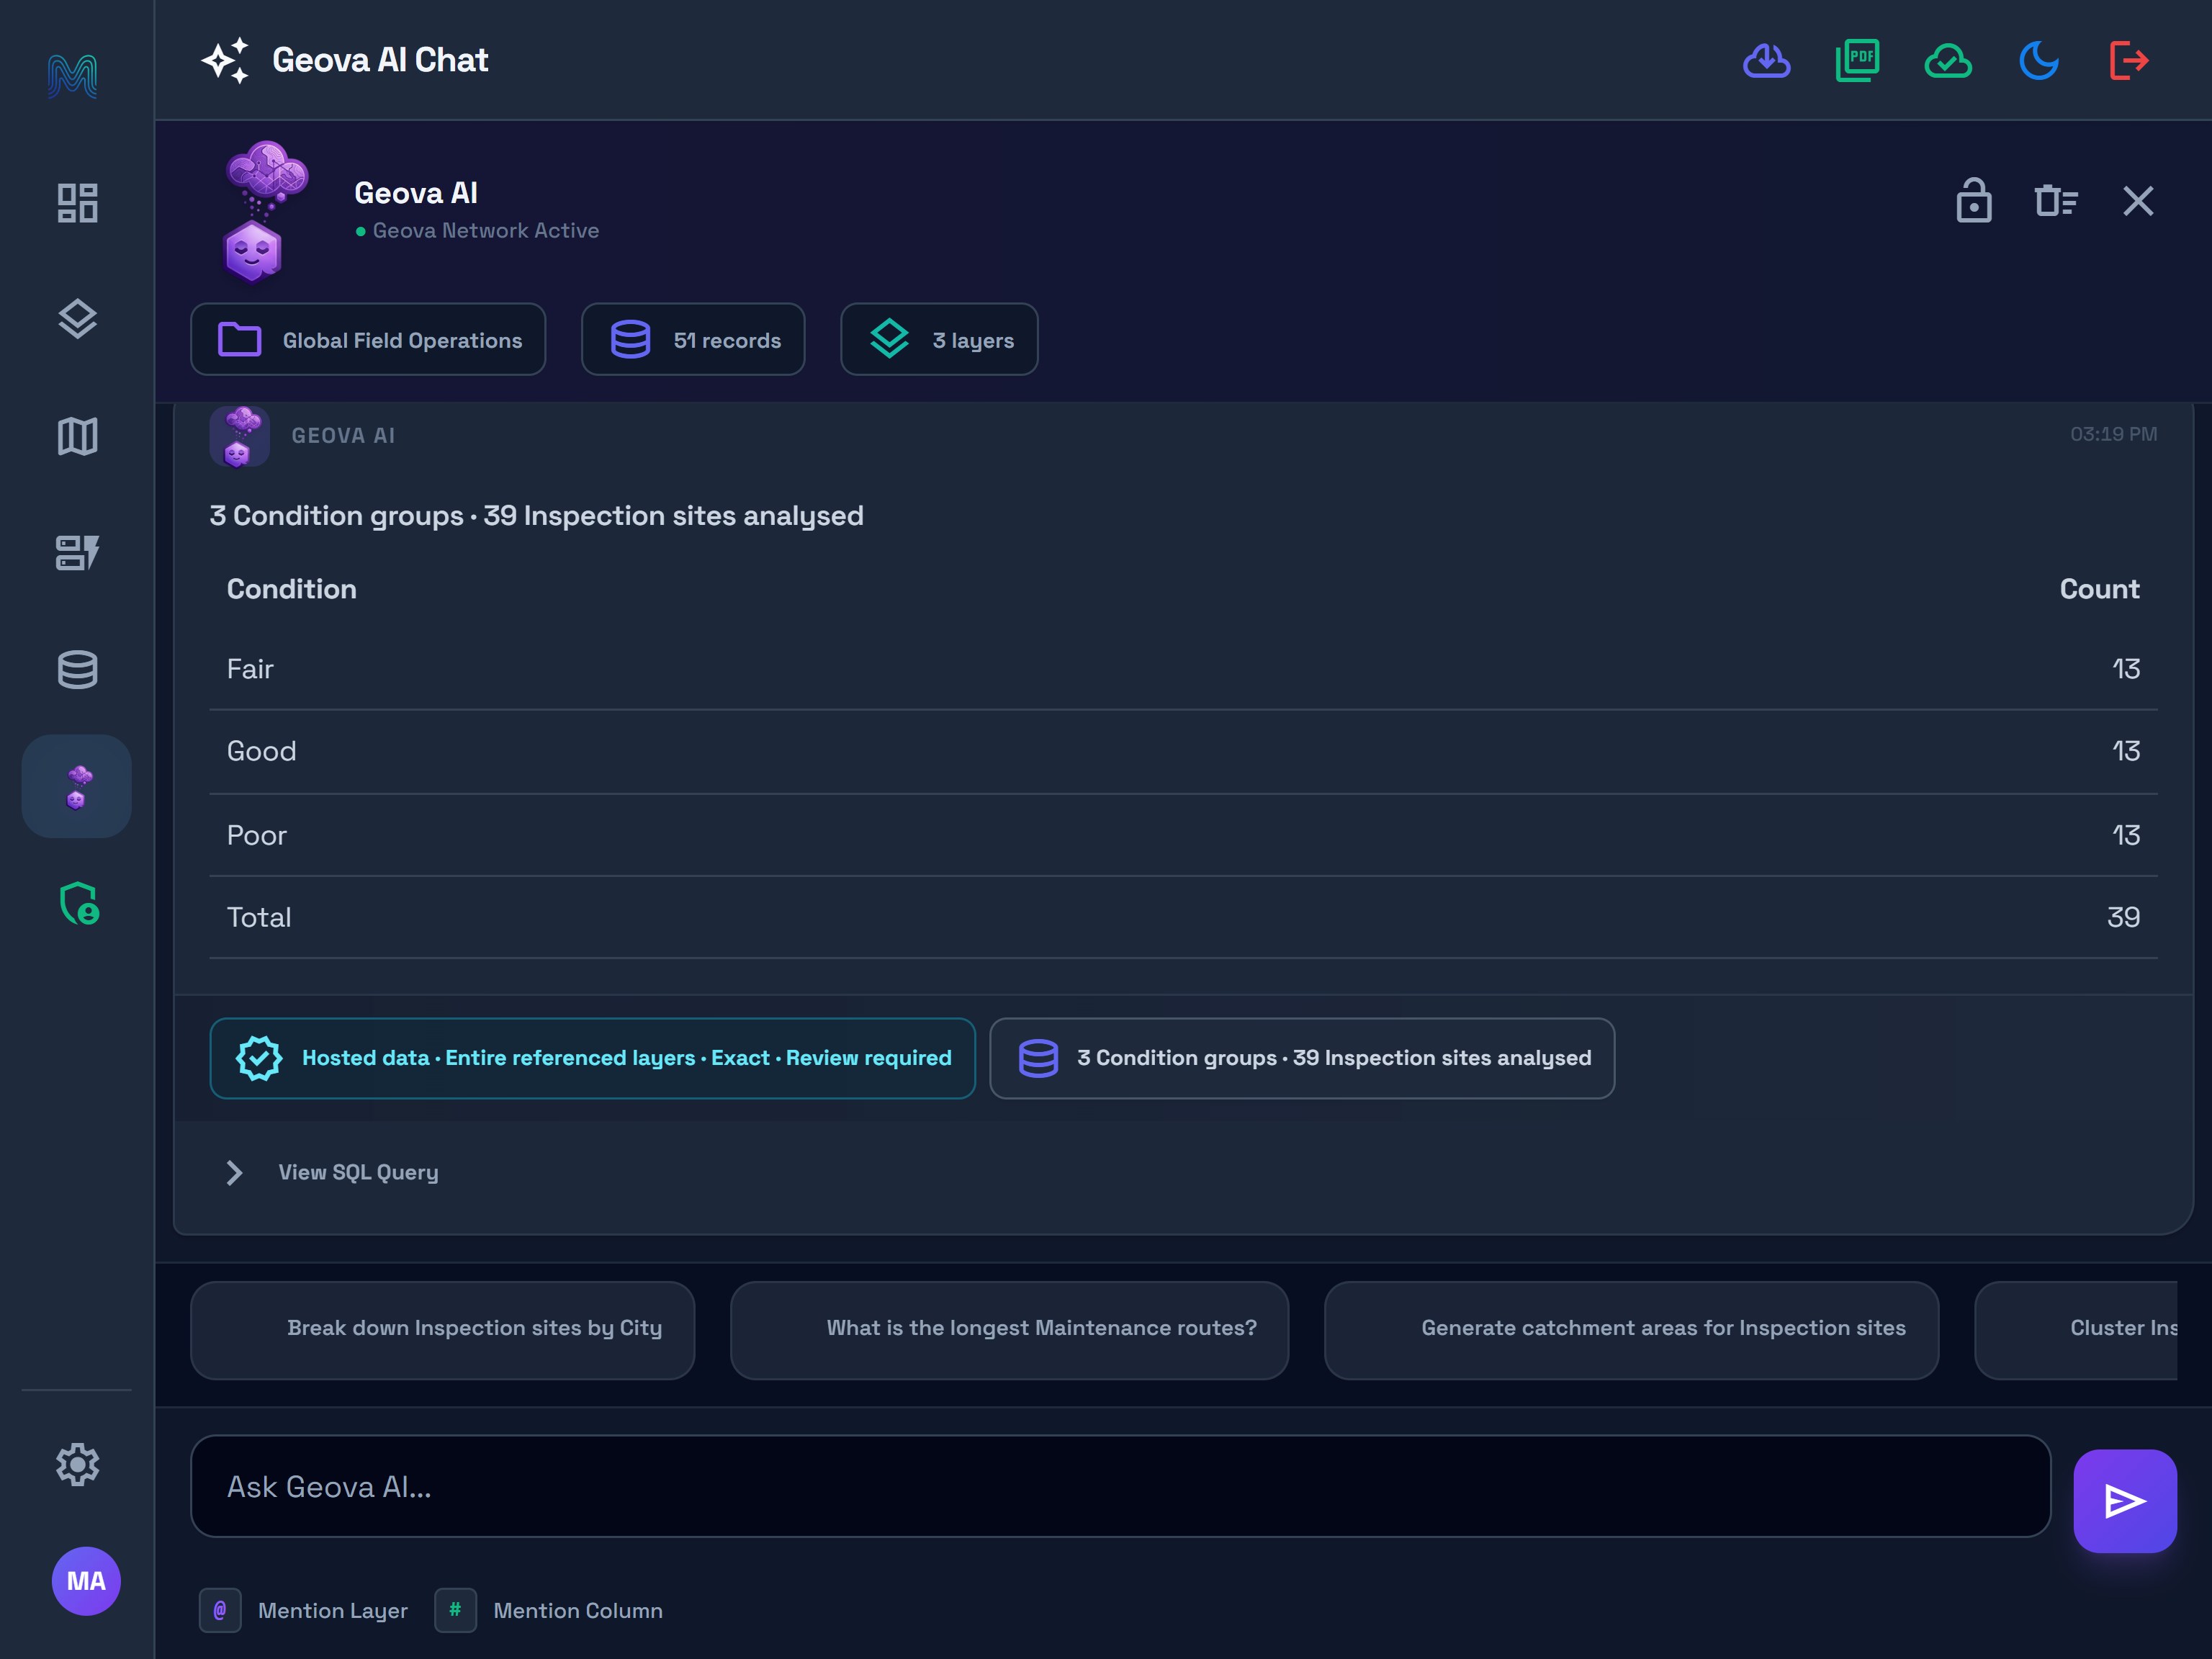Focus the Ask Geova AI input field
This screenshot has height=1659, width=2212.
1121,1487
